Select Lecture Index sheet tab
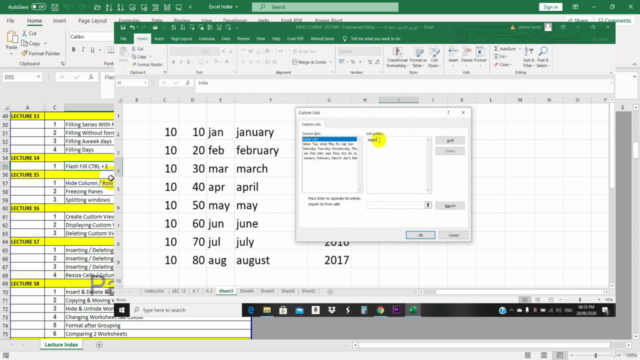640x360 pixels. coord(61,344)
